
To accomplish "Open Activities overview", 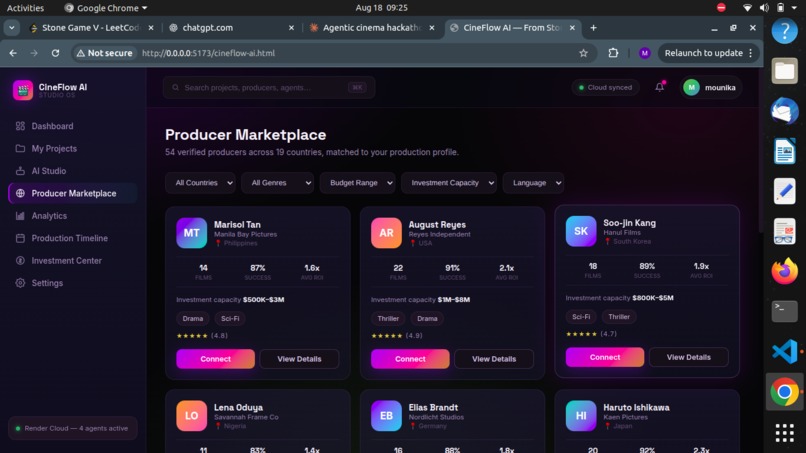I will pos(25,8).
